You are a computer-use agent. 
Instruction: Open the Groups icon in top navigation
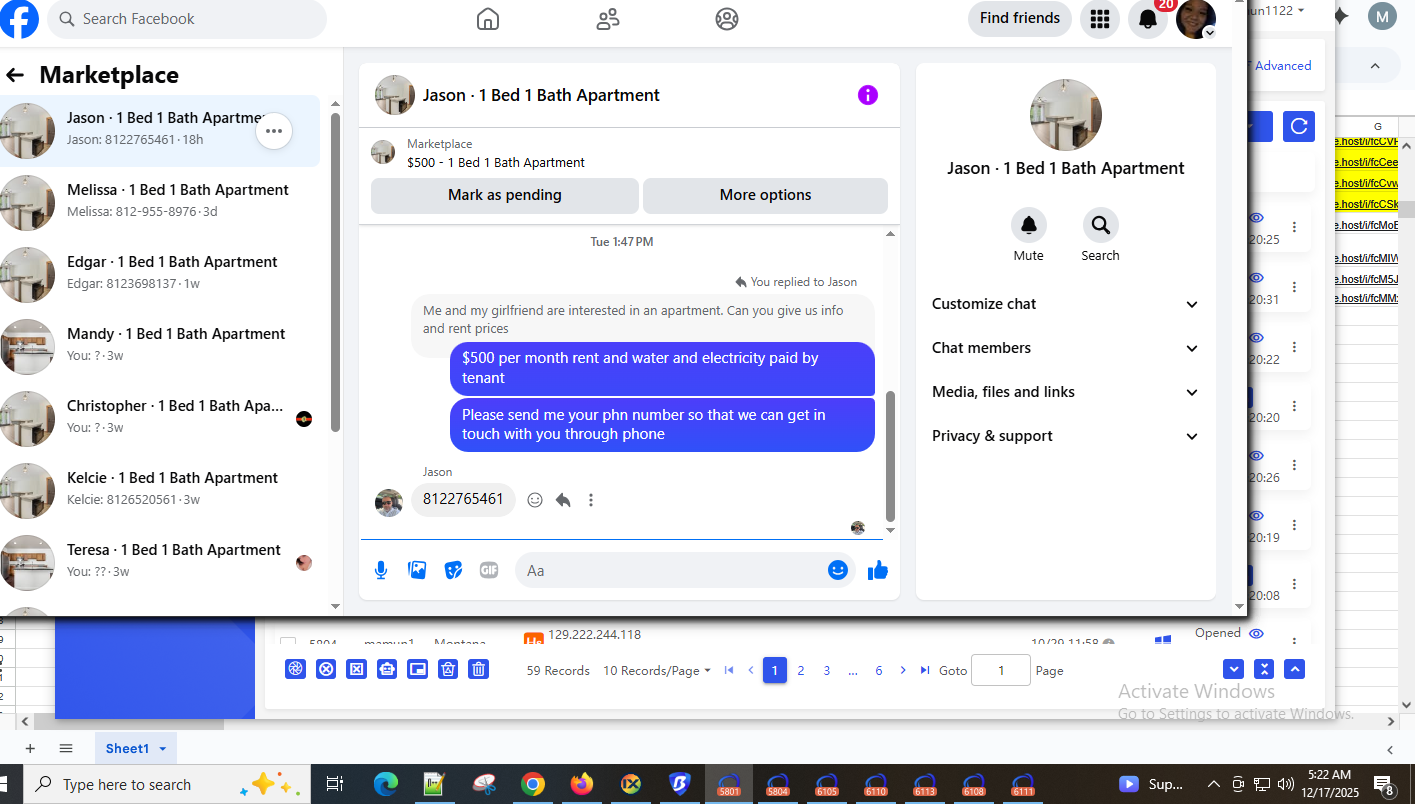[x=727, y=19]
